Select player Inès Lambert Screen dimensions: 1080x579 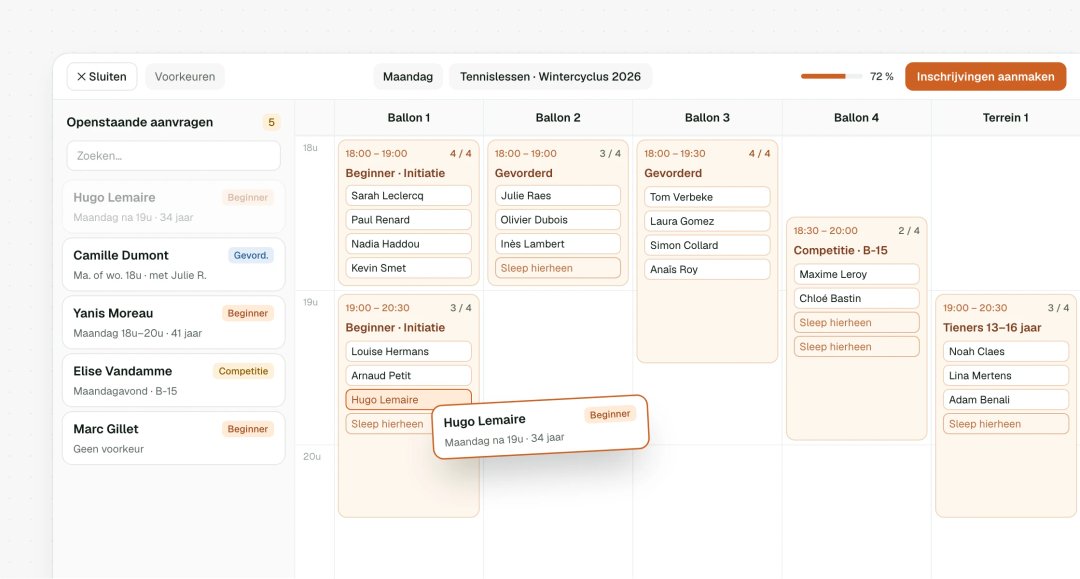click(558, 244)
